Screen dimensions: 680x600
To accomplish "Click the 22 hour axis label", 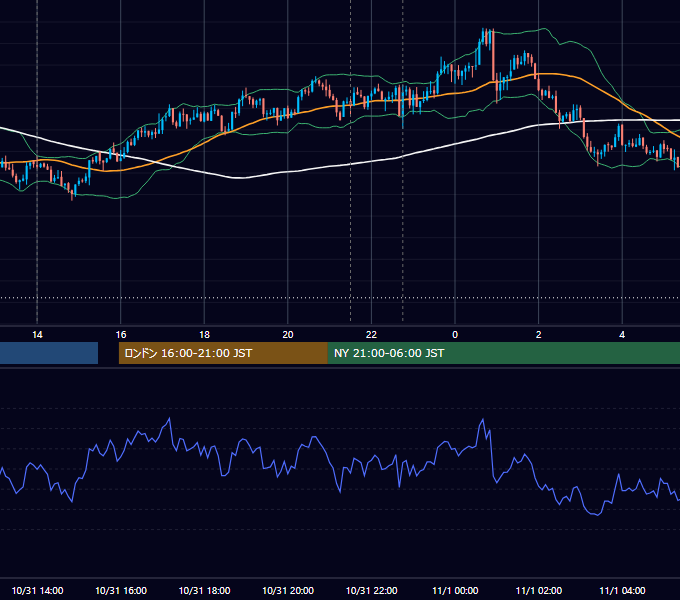I will [371, 334].
